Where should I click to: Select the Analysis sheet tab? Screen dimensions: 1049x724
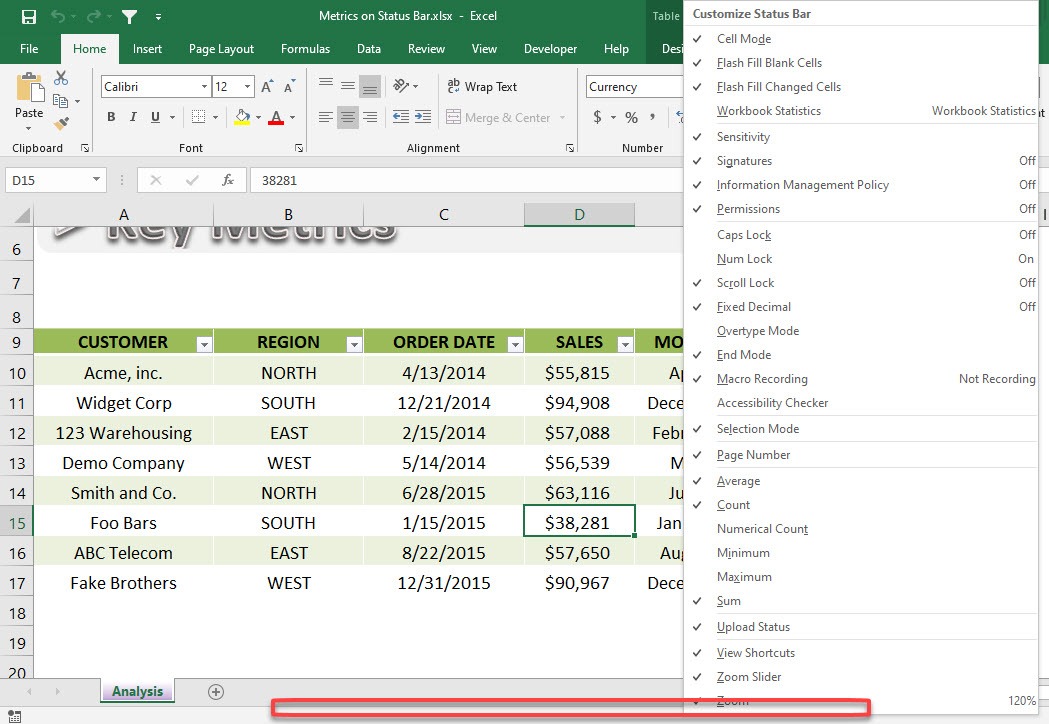pos(137,691)
